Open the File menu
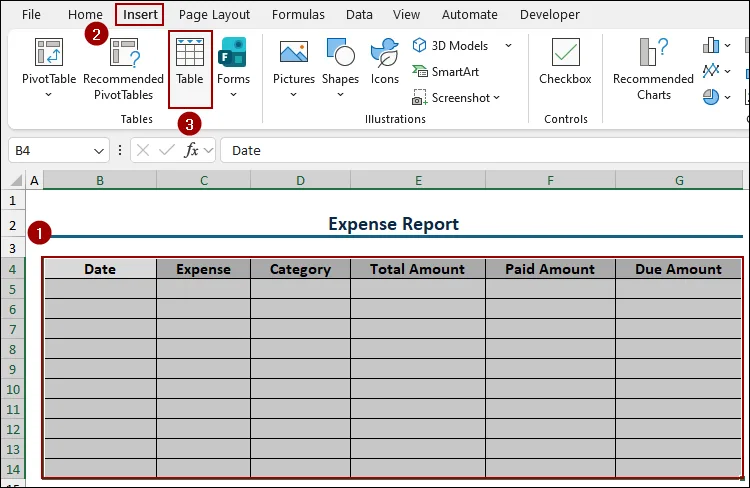 point(31,14)
